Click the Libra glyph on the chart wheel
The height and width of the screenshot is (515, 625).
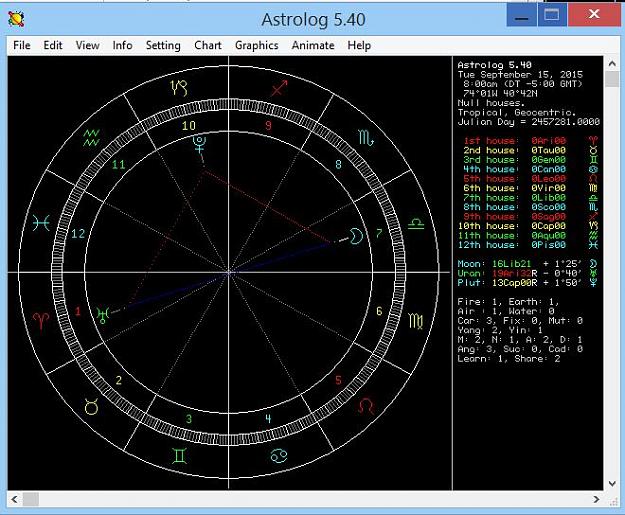click(x=416, y=224)
